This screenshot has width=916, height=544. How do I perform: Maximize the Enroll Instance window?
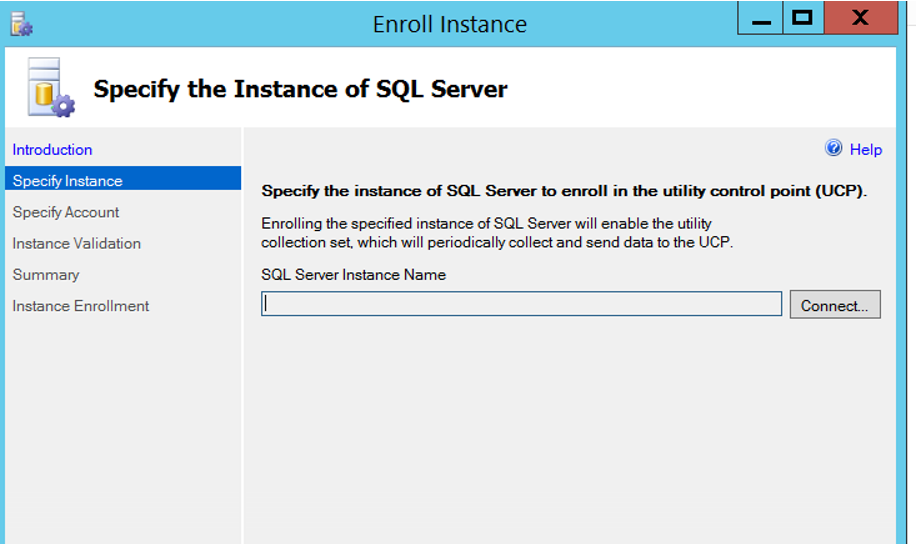pyautogui.click(x=803, y=18)
